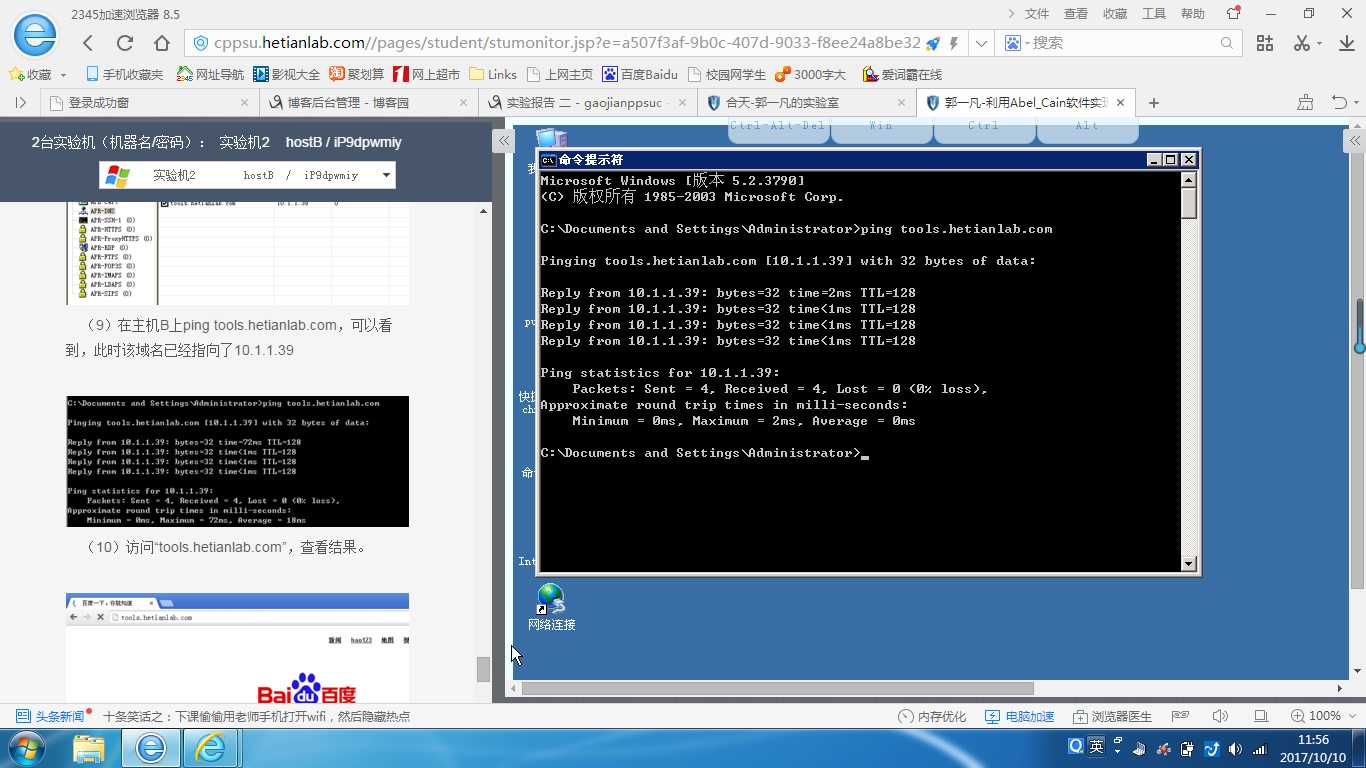The height and width of the screenshot is (768, 1366).
Task: Open the 2345 browser logo menu
Action: [34, 36]
